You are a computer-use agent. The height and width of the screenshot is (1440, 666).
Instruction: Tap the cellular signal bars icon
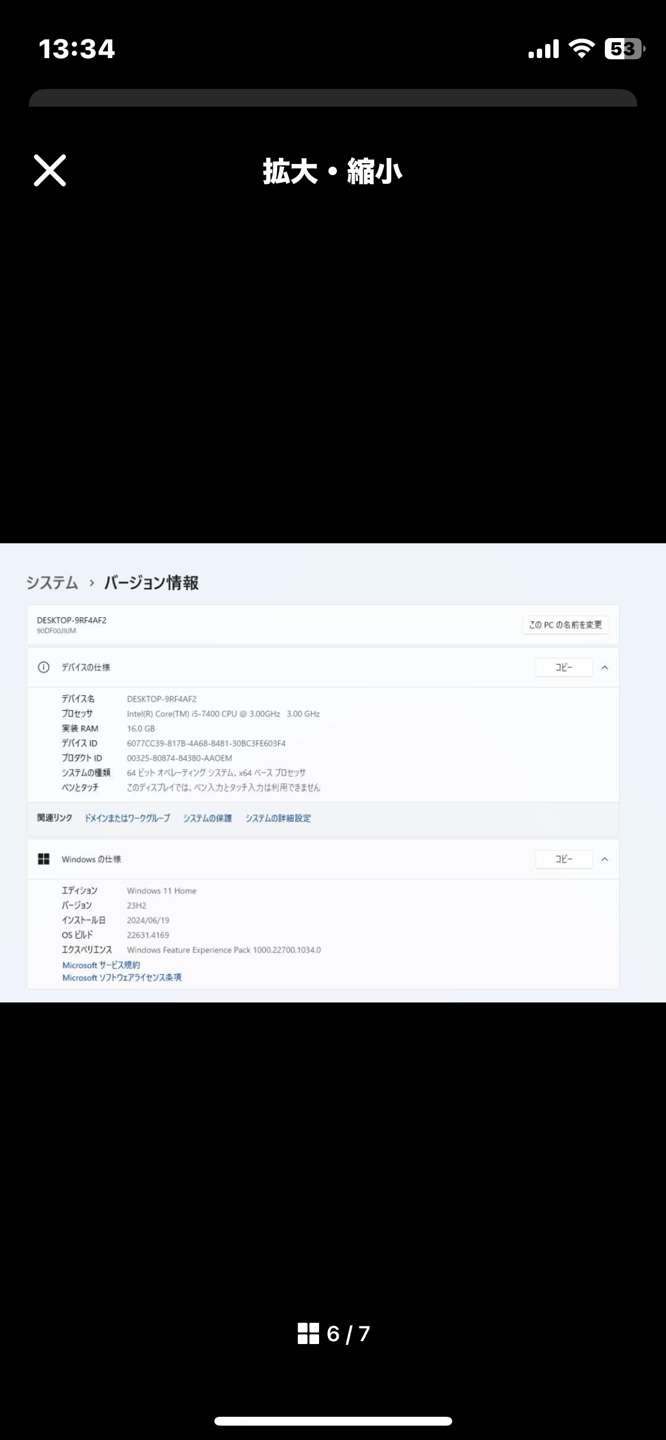543,48
